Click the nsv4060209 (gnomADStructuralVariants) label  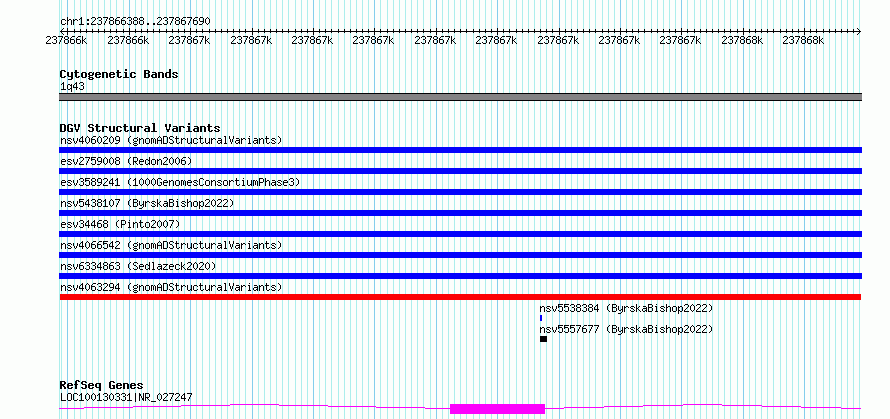(x=171, y=140)
